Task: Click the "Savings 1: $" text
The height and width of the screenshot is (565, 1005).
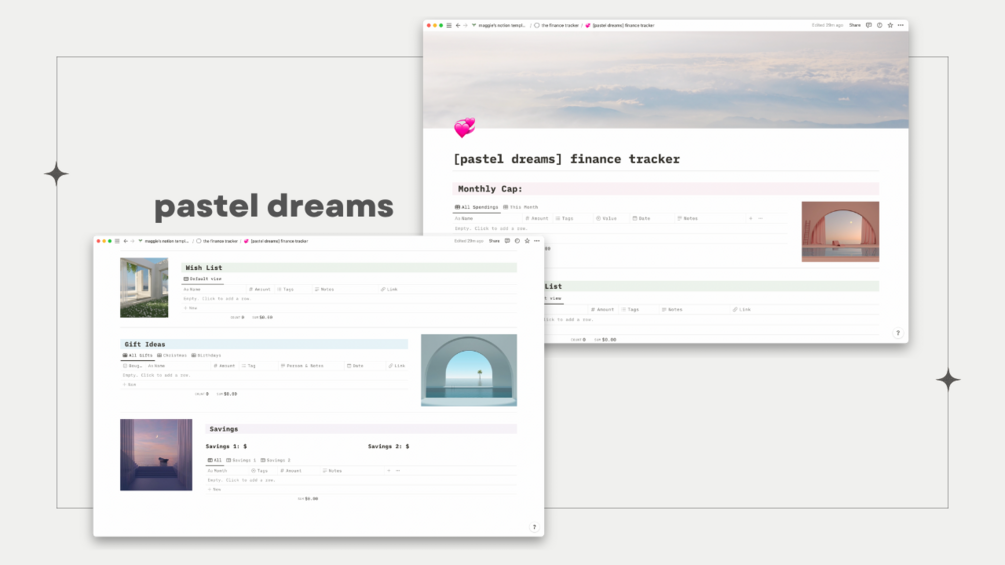Action: click(x=226, y=446)
